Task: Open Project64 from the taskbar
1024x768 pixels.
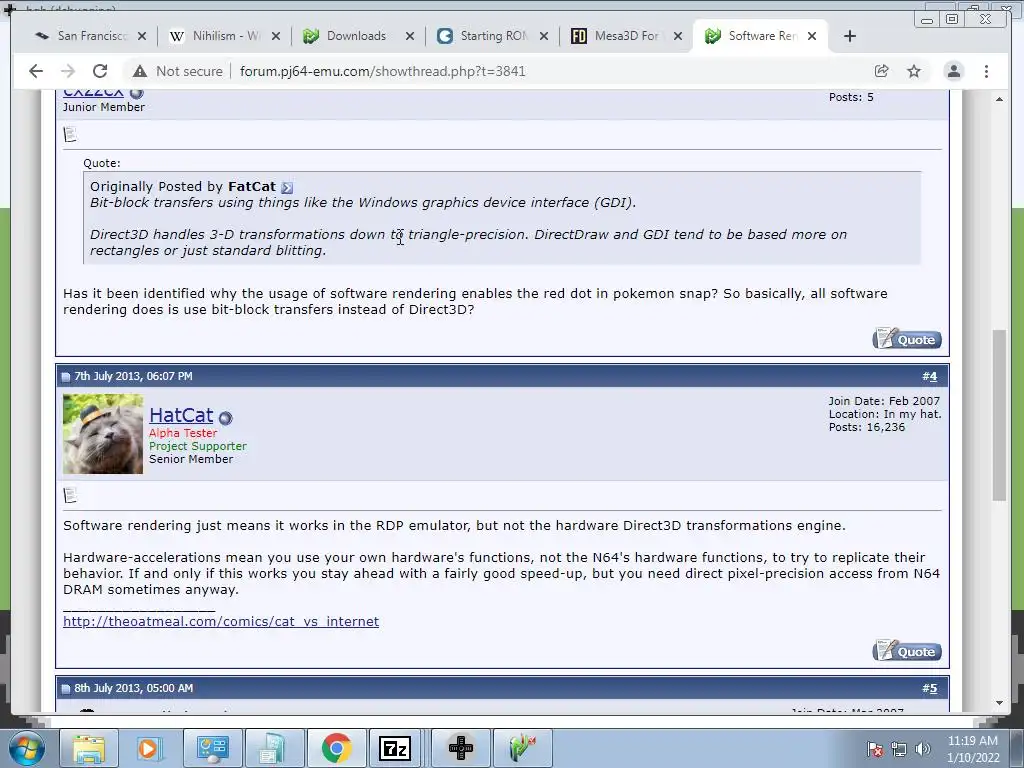Action: (x=522, y=748)
